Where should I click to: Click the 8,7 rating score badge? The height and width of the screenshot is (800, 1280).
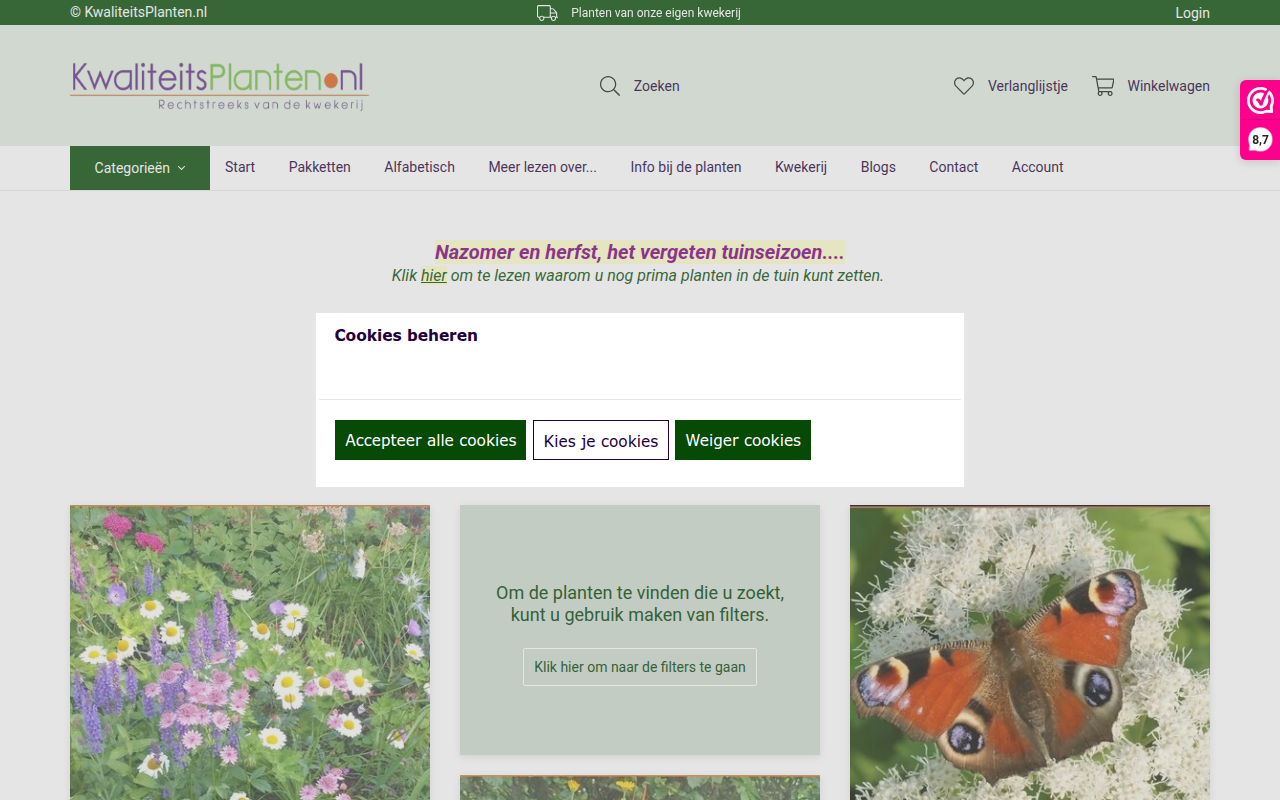click(x=1260, y=140)
